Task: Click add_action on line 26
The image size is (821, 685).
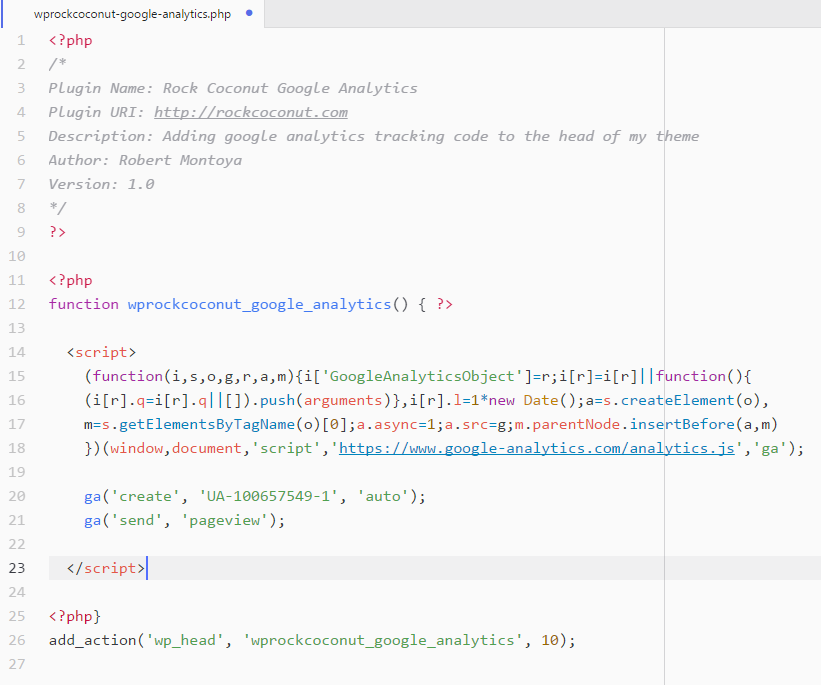Action: [93, 640]
